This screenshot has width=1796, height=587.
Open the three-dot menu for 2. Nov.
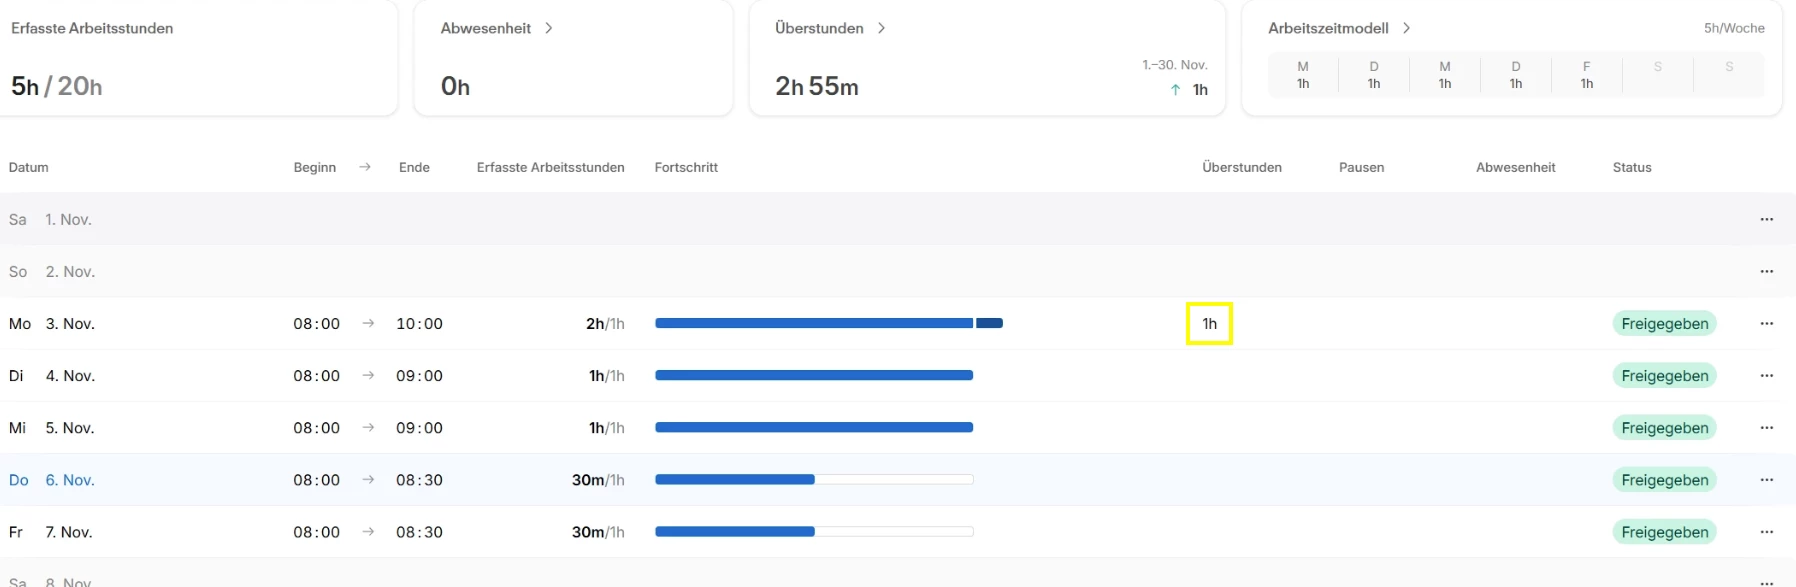(1766, 271)
